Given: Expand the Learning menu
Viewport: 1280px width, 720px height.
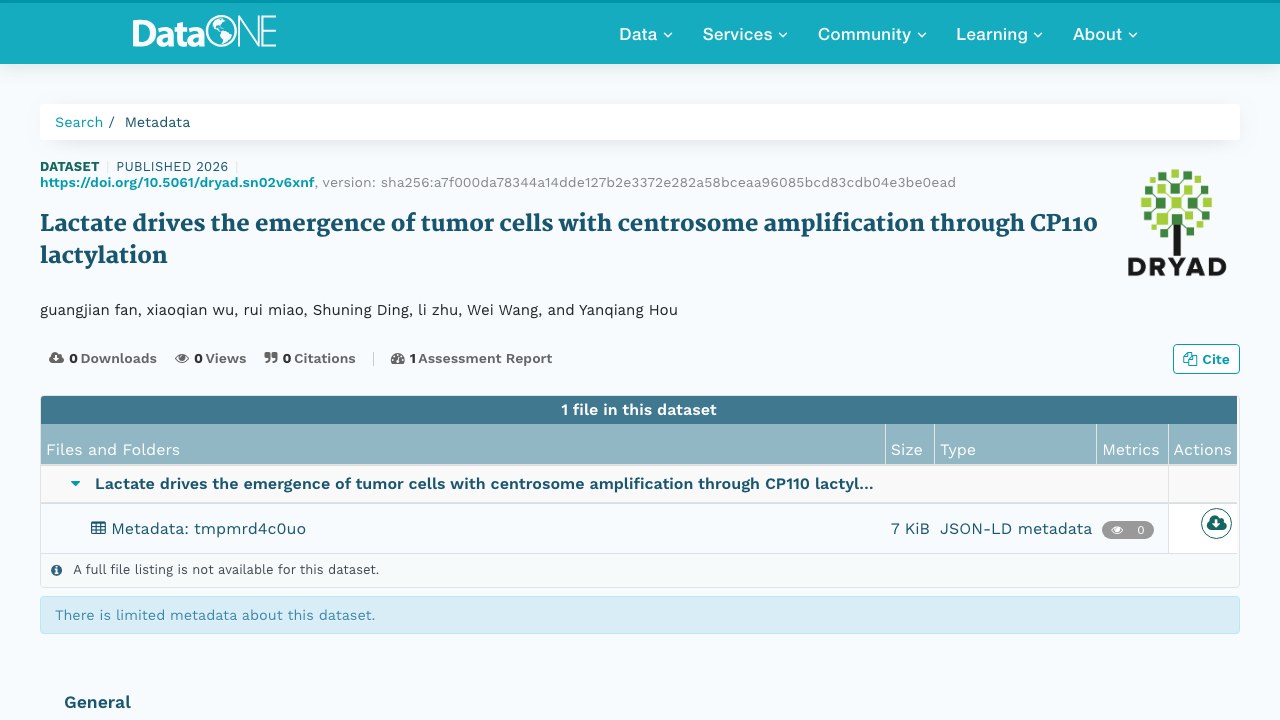Looking at the screenshot, I should point(999,34).
